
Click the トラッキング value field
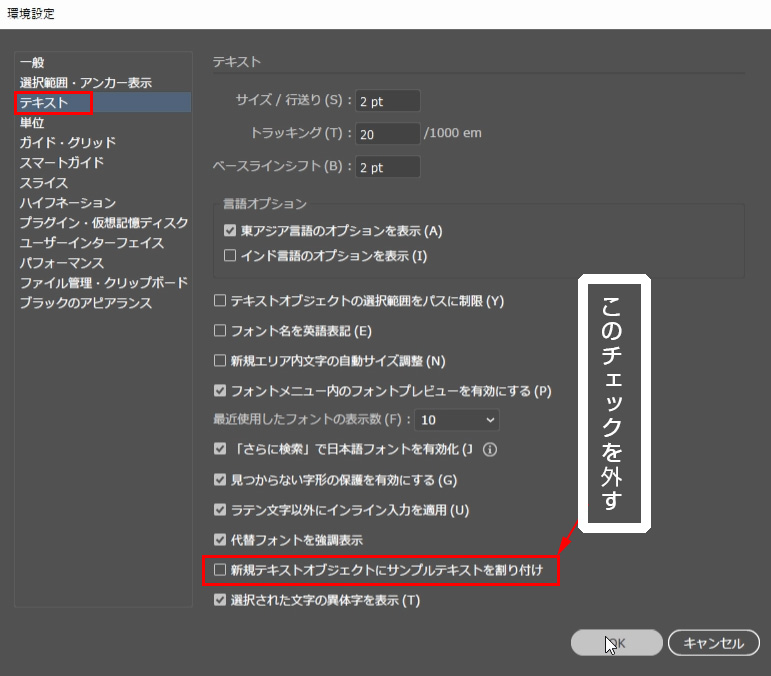pyautogui.click(x=388, y=134)
